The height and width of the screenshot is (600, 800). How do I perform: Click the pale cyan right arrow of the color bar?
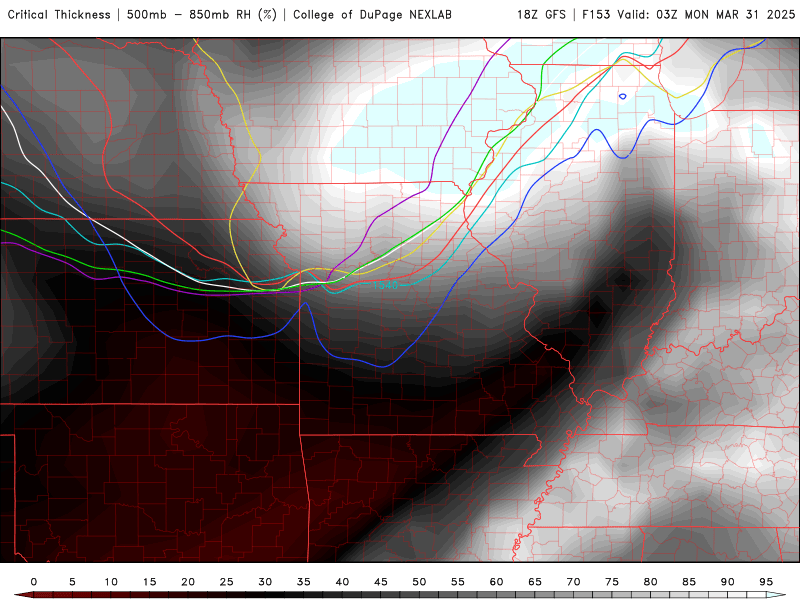click(x=777, y=595)
